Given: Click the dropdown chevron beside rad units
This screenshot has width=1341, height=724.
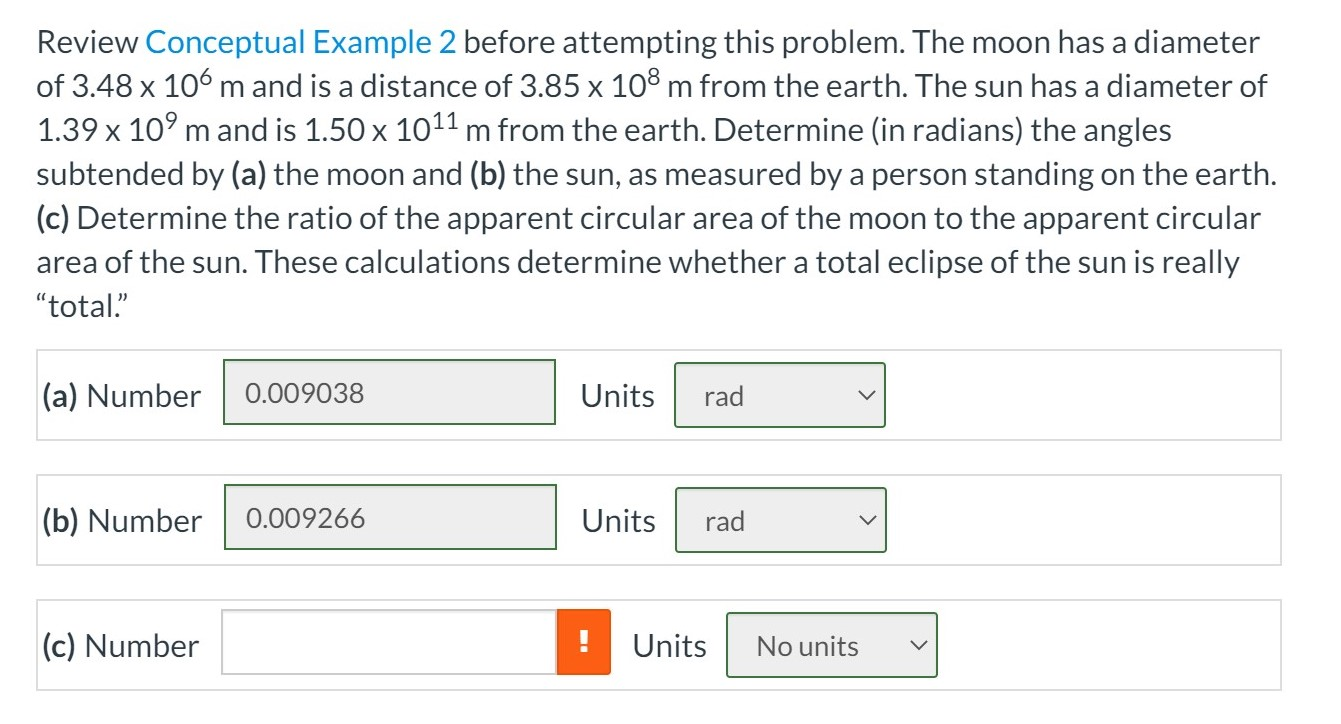Looking at the screenshot, I should pos(868,395).
